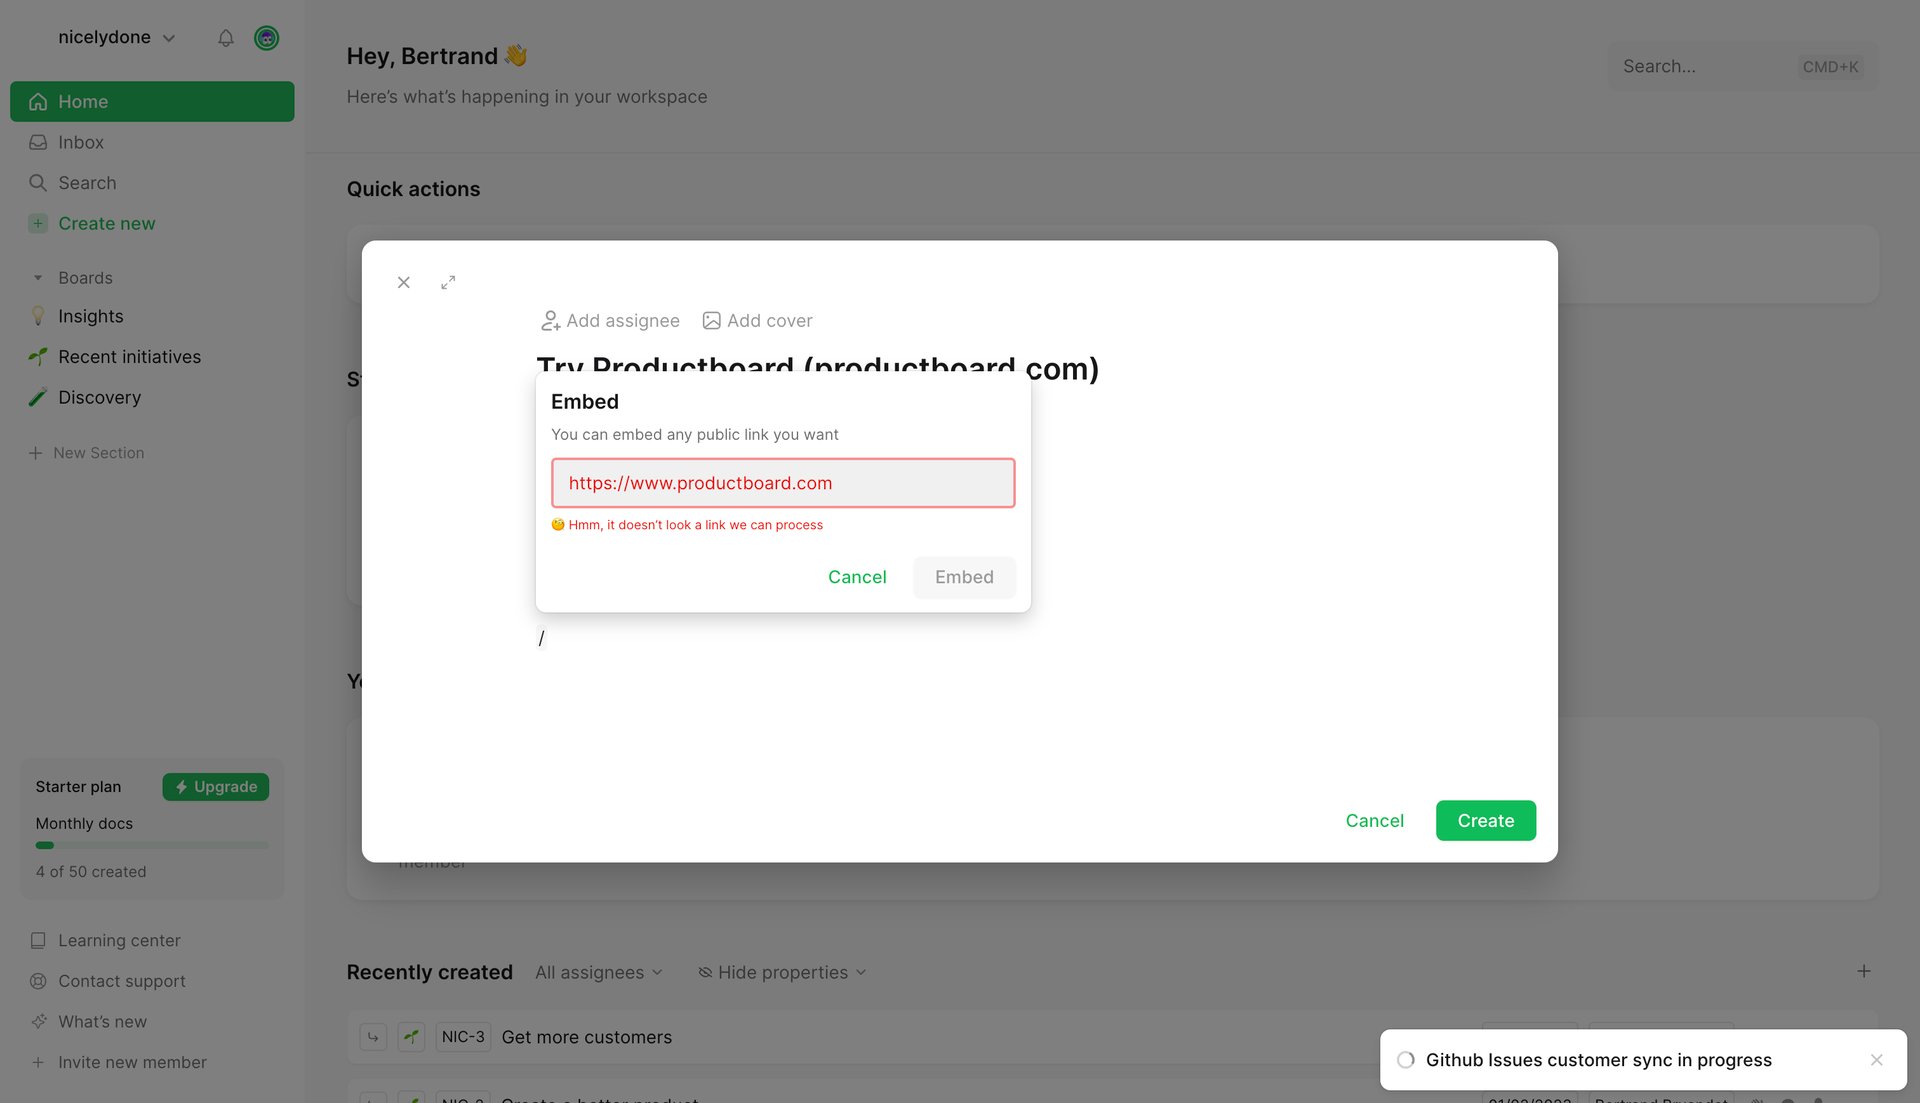Screen dimensions: 1920x1103
Task: Open the notification bell icon
Action: click(226, 38)
